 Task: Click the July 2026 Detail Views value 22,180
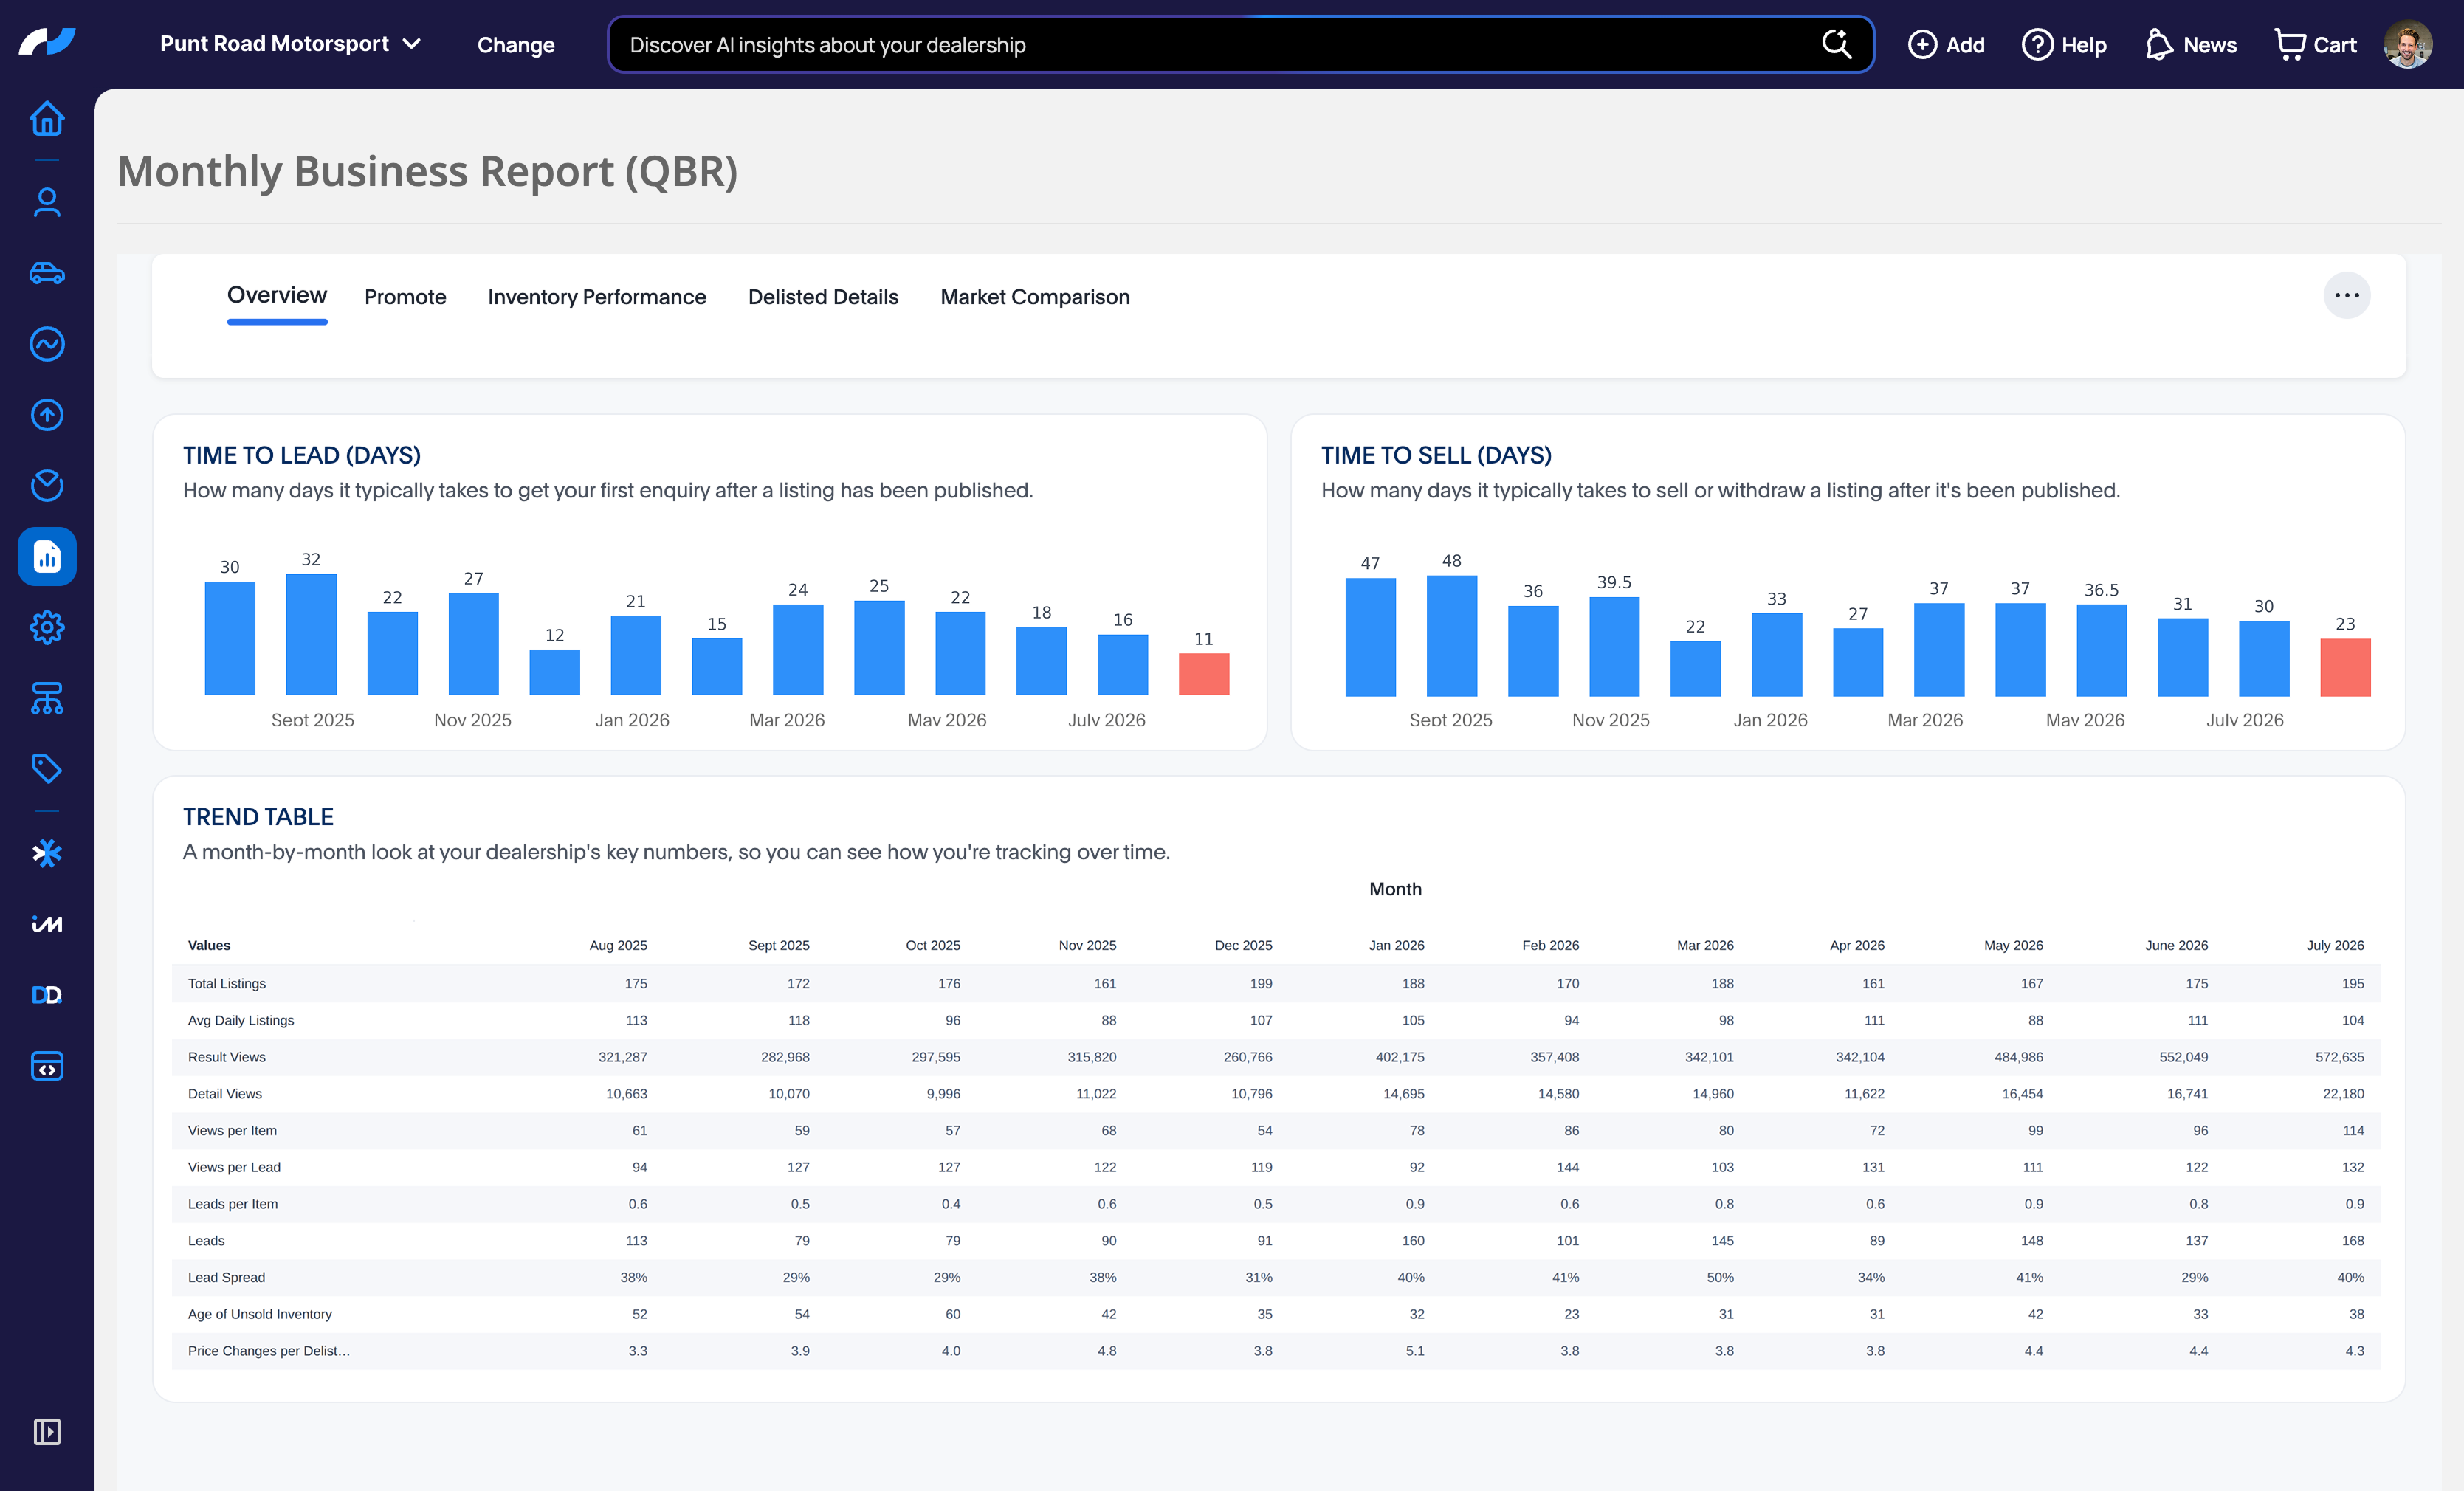pyautogui.click(x=2343, y=1094)
